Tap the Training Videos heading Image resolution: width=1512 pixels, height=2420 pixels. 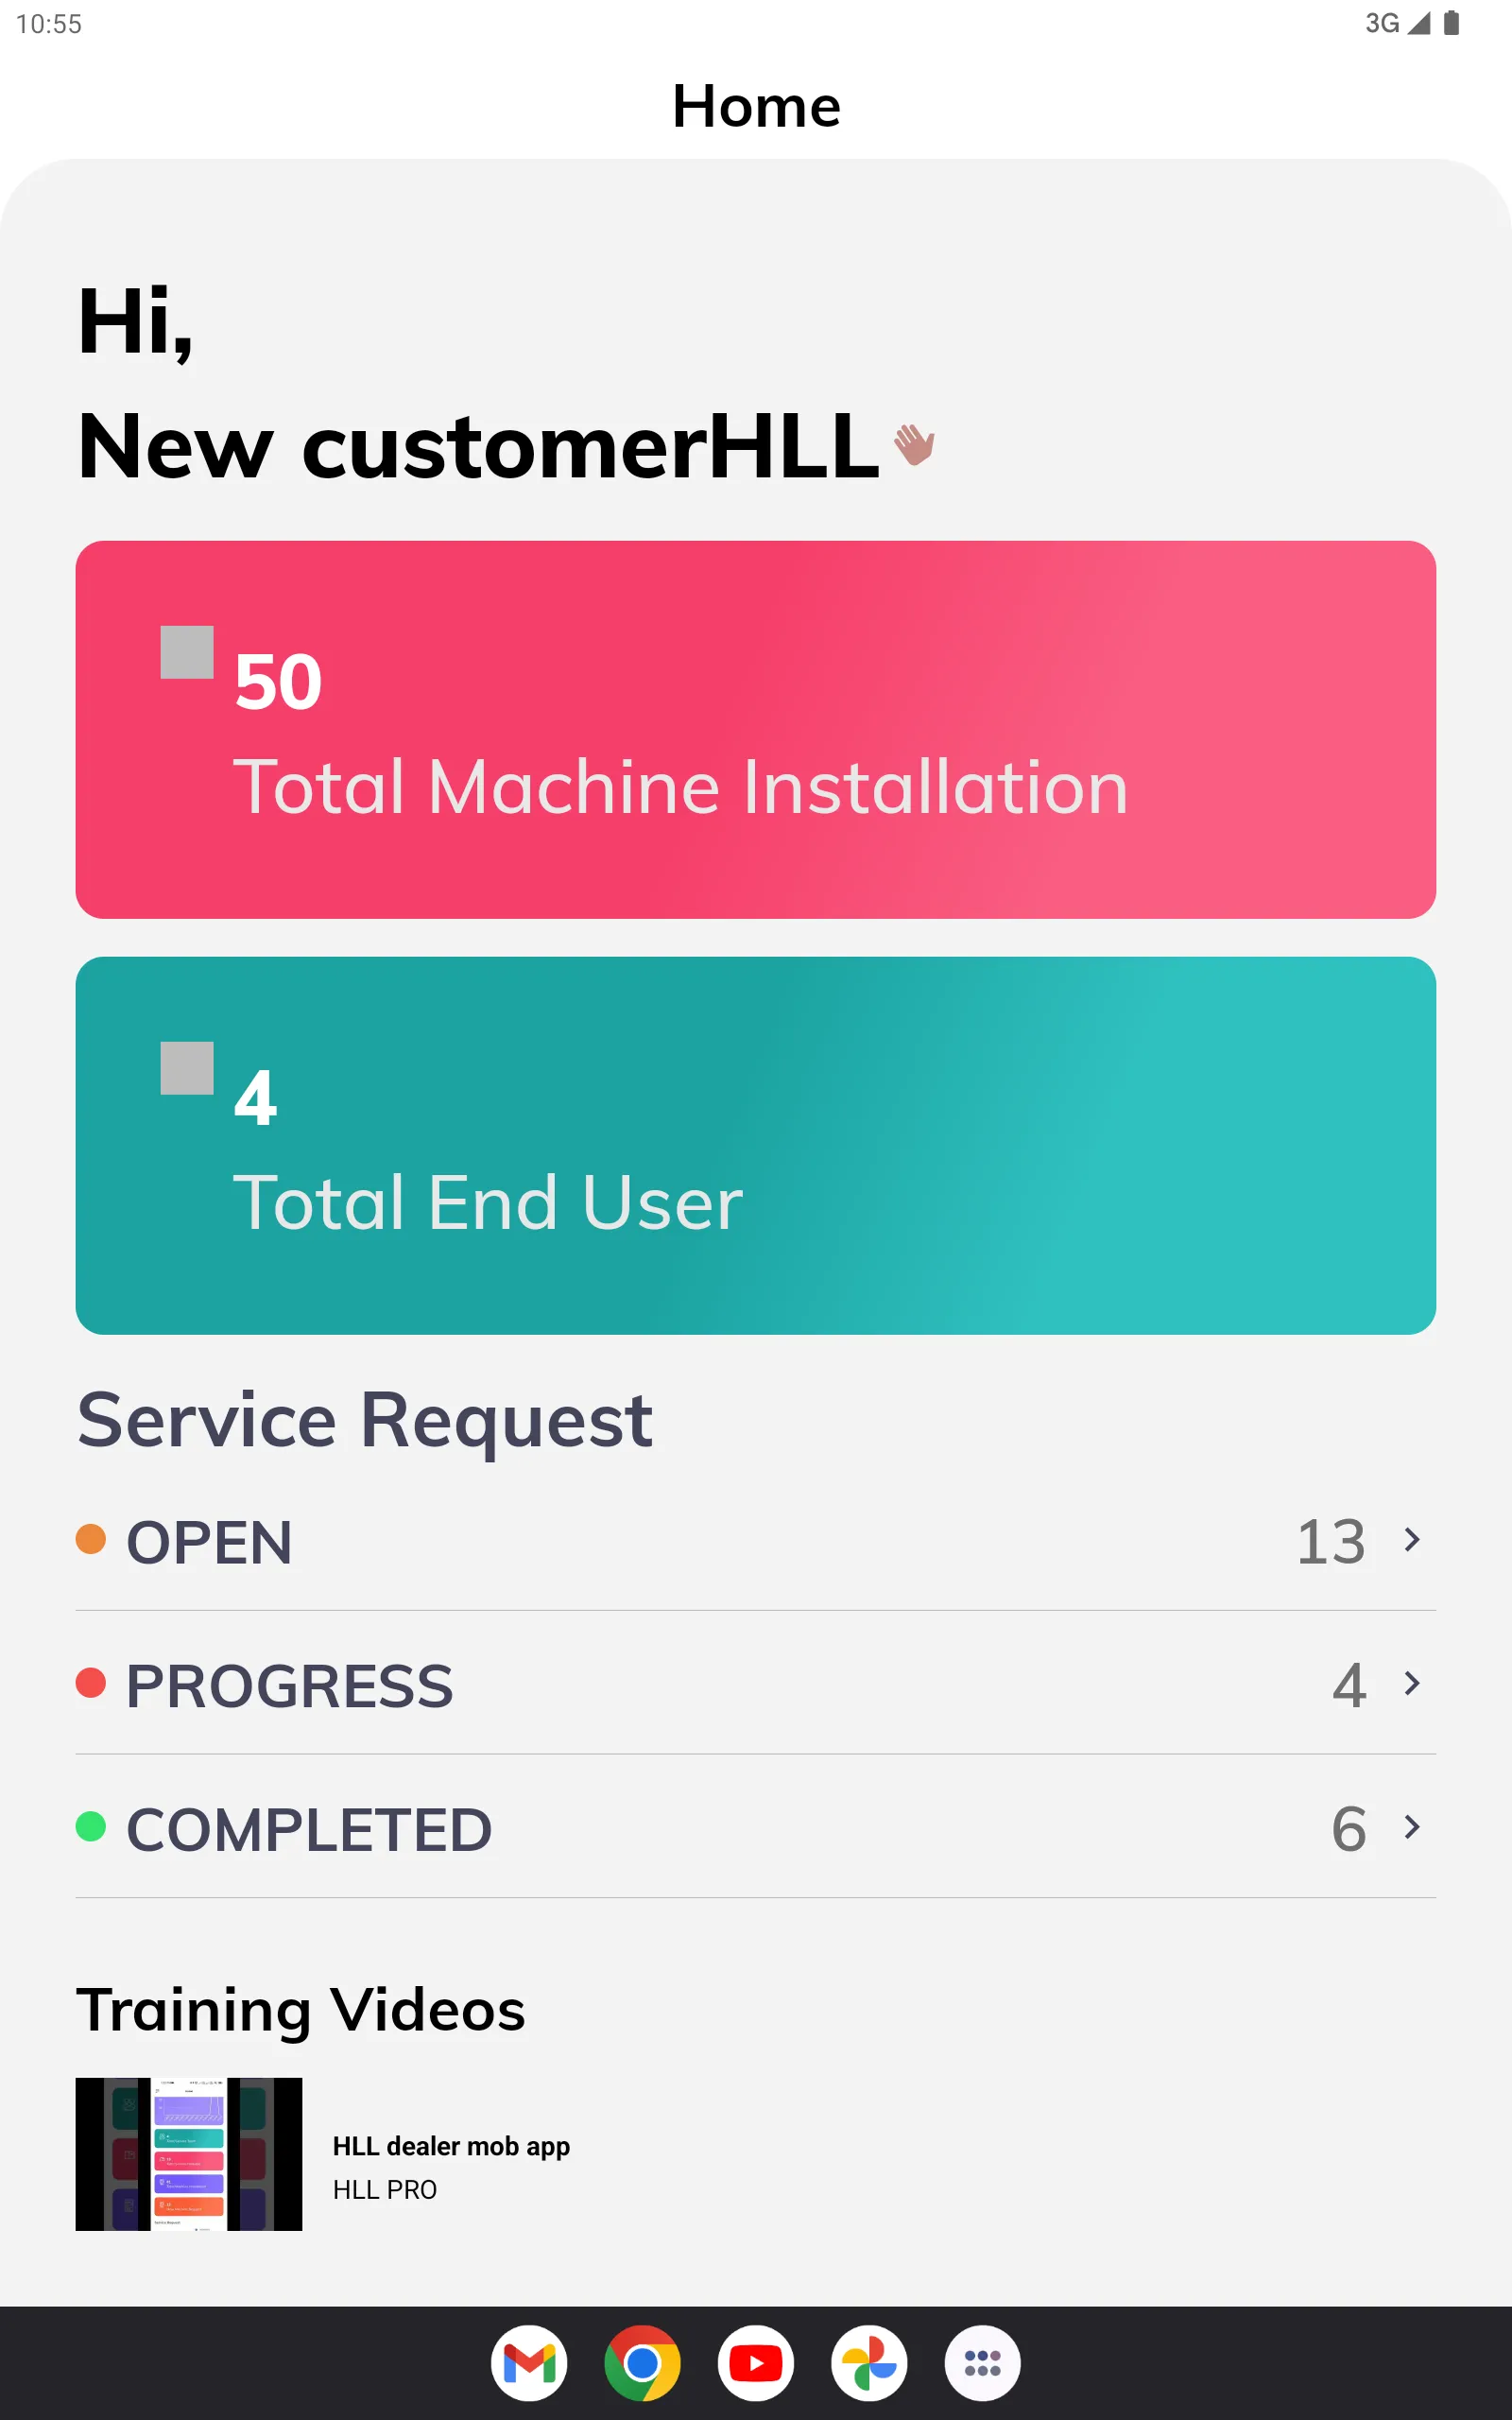pyautogui.click(x=301, y=2010)
